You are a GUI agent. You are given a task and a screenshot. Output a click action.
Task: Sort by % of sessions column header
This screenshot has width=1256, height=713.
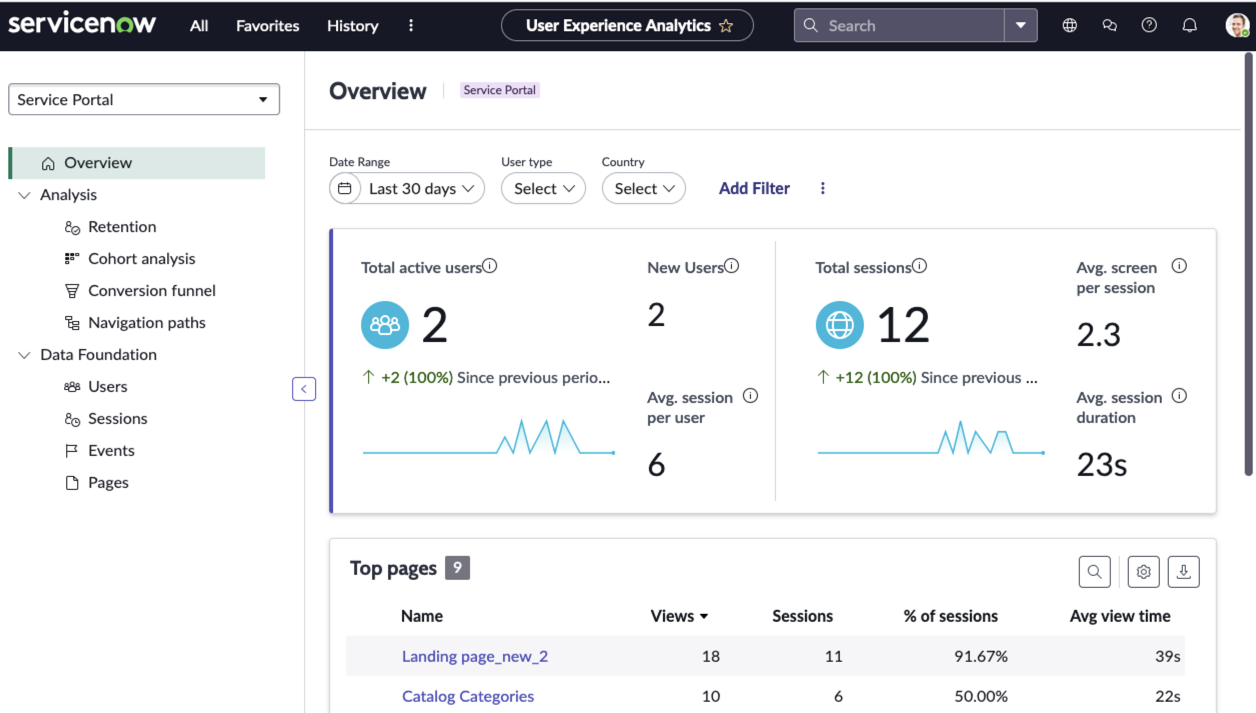951,616
